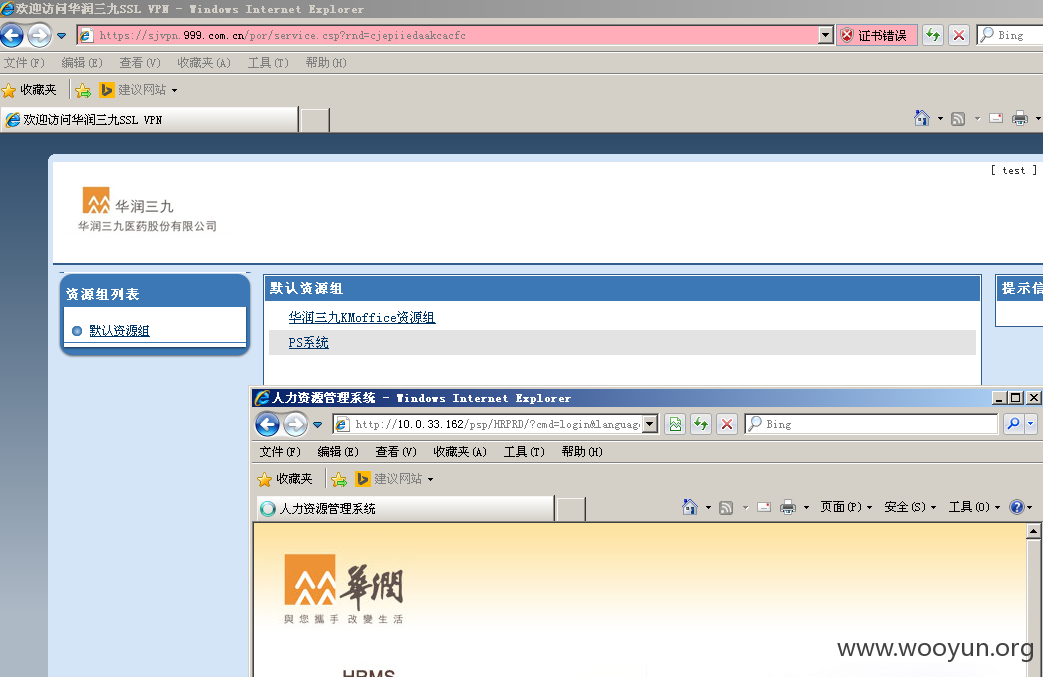Screen dimensions: 1043x677
Task: Open 华润三九KMoffice资源组 link
Action: click(x=362, y=317)
